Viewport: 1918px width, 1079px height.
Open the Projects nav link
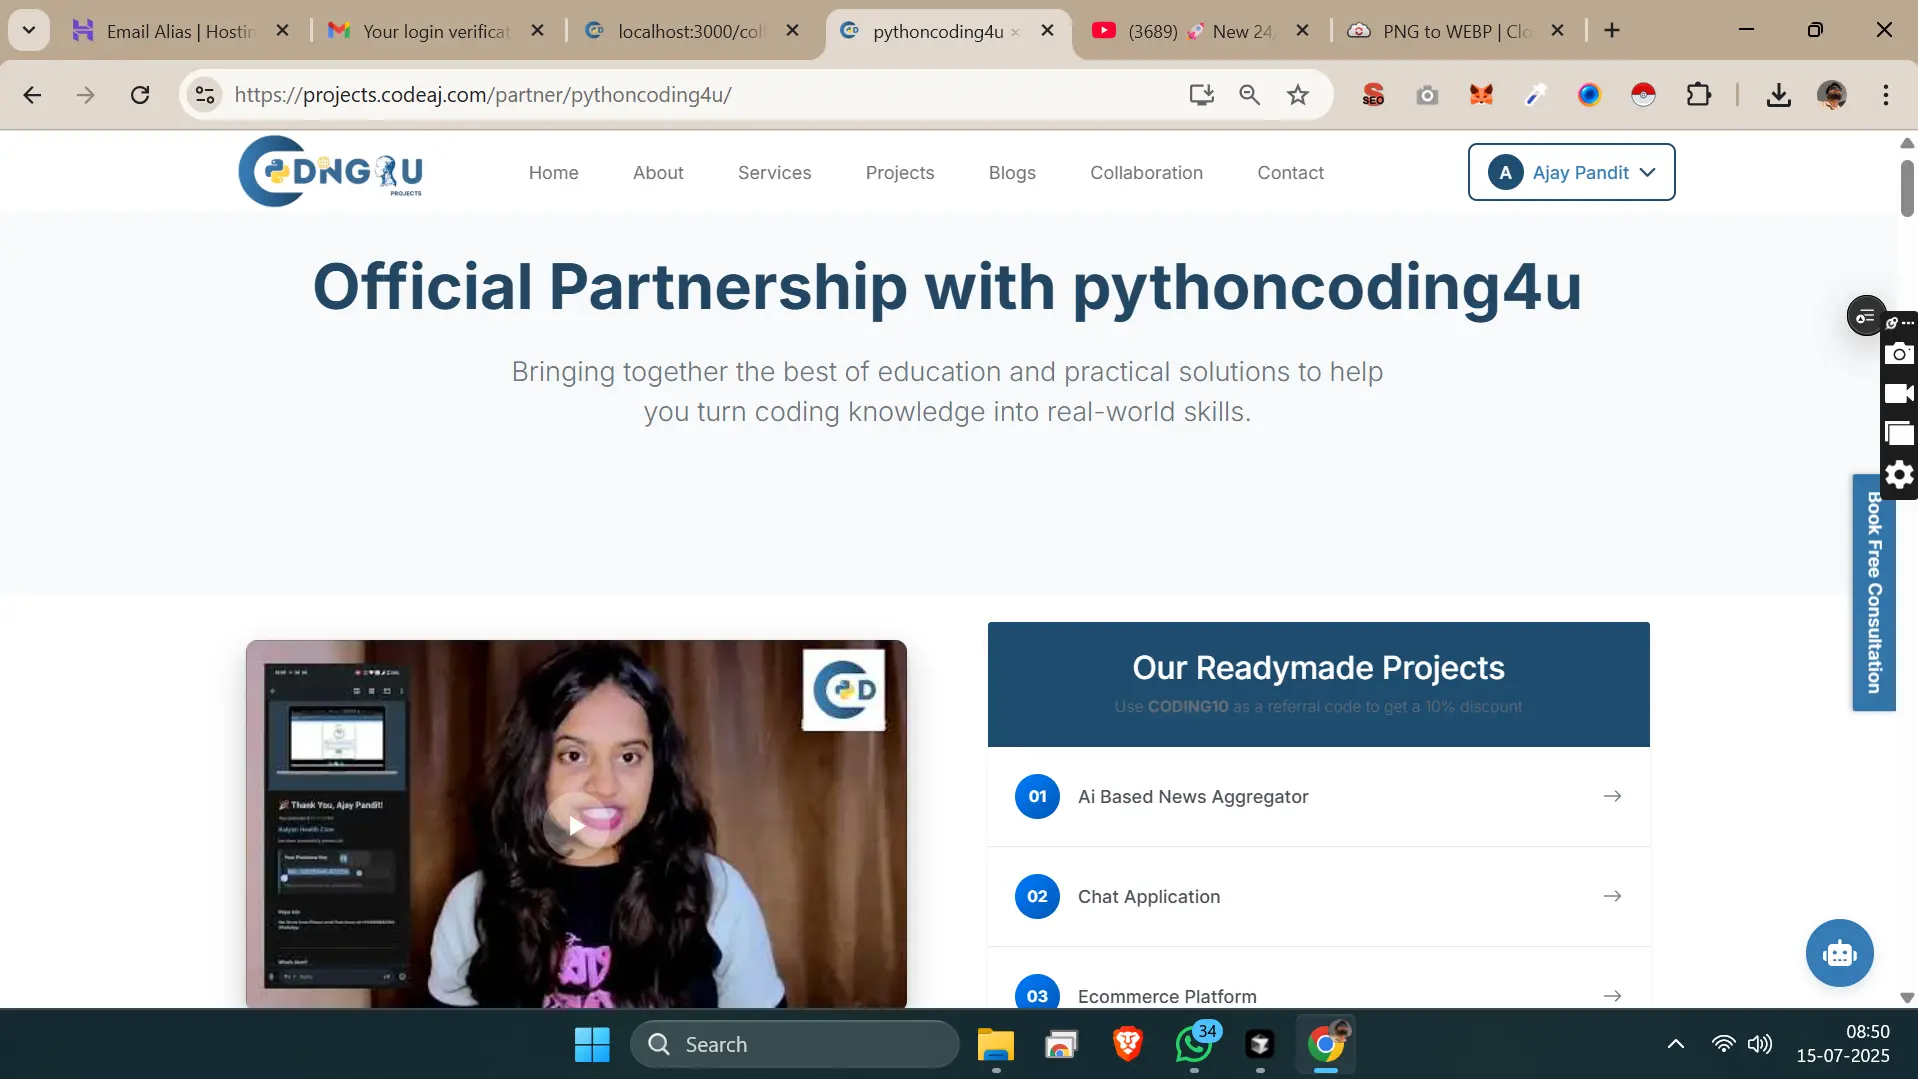click(900, 172)
